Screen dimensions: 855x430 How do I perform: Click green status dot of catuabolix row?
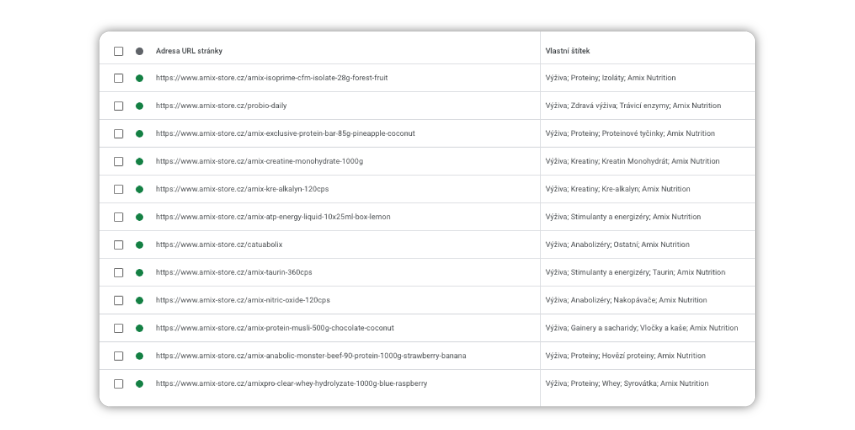pyautogui.click(x=140, y=245)
